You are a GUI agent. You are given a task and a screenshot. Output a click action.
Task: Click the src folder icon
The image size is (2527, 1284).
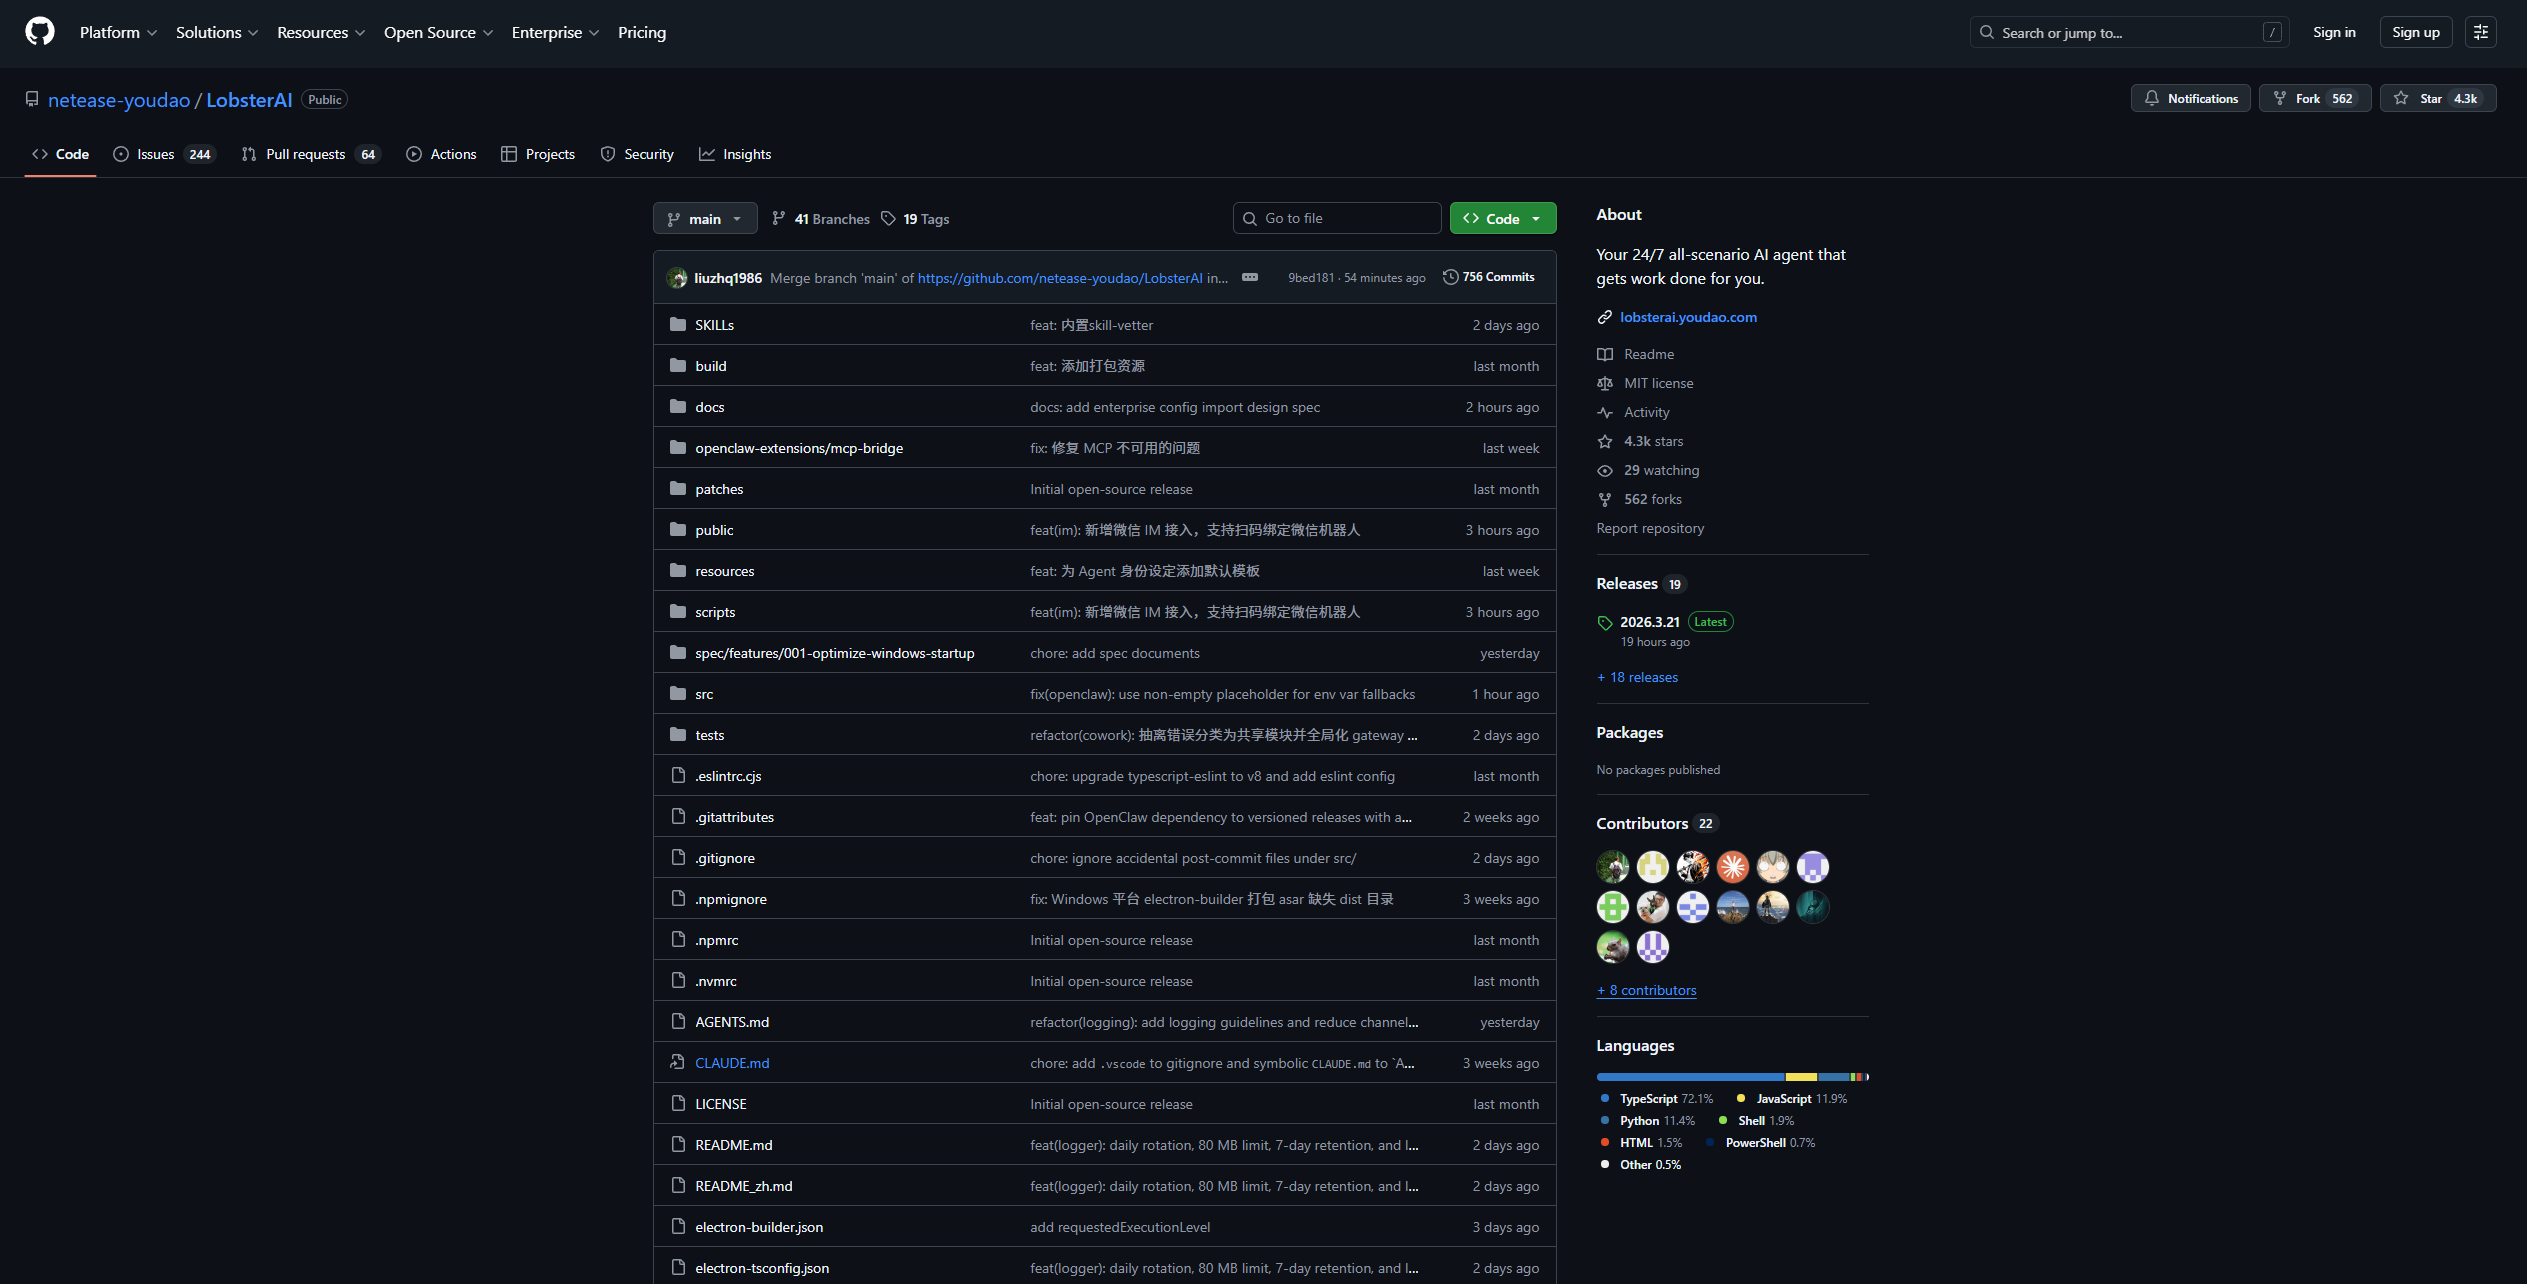point(678,693)
